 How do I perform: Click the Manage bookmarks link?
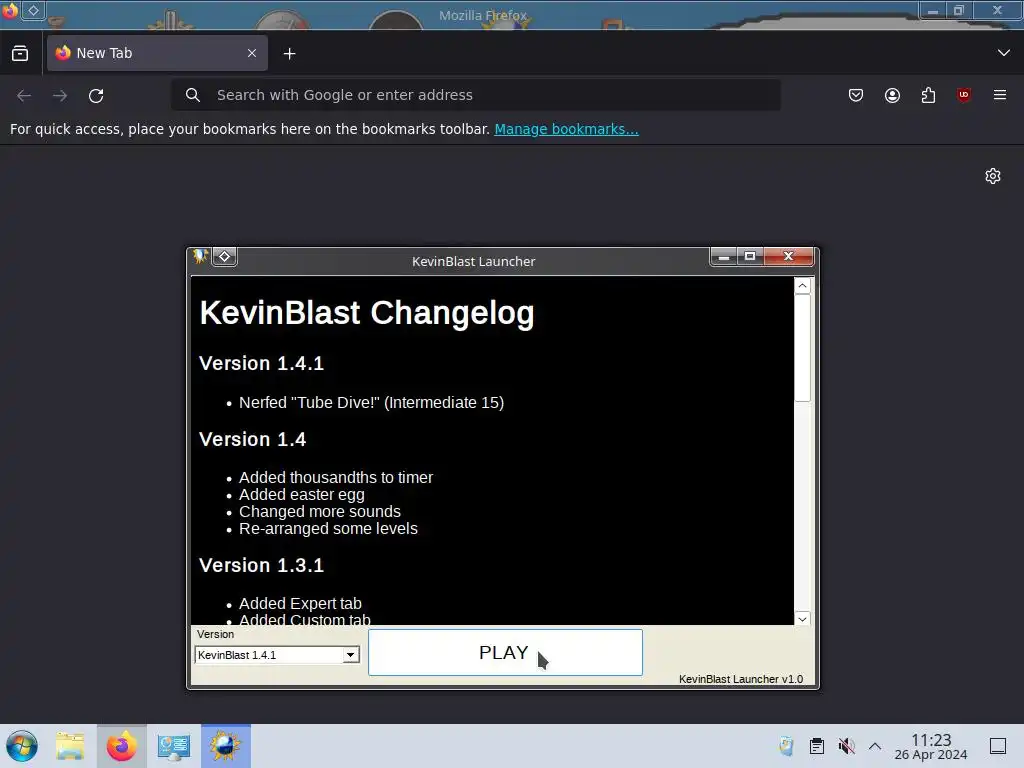(x=566, y=129)
